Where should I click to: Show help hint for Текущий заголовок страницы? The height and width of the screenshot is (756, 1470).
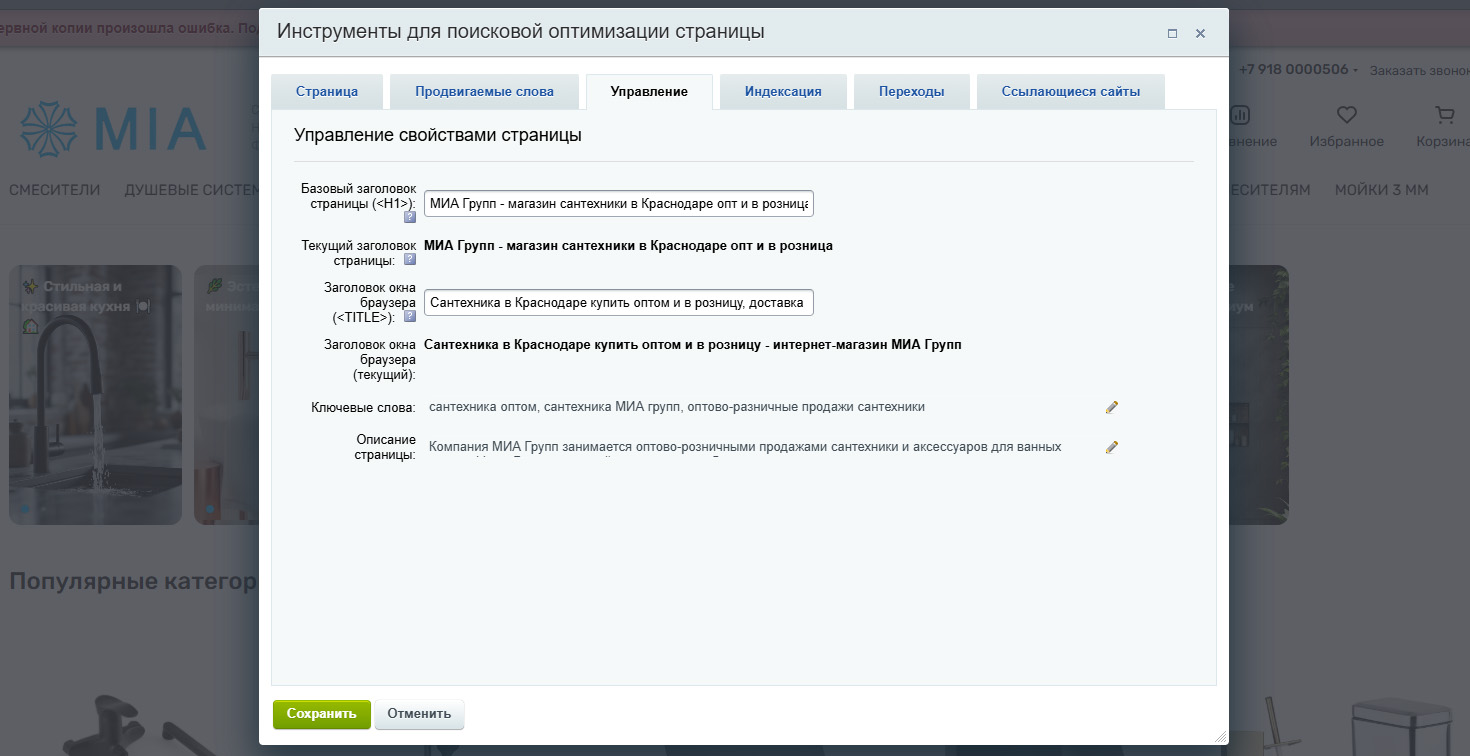[x=410, y=259]
